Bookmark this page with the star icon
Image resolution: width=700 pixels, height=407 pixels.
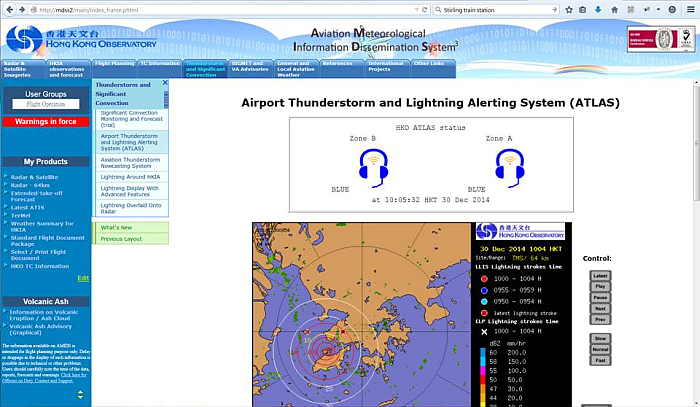point(569,9)
